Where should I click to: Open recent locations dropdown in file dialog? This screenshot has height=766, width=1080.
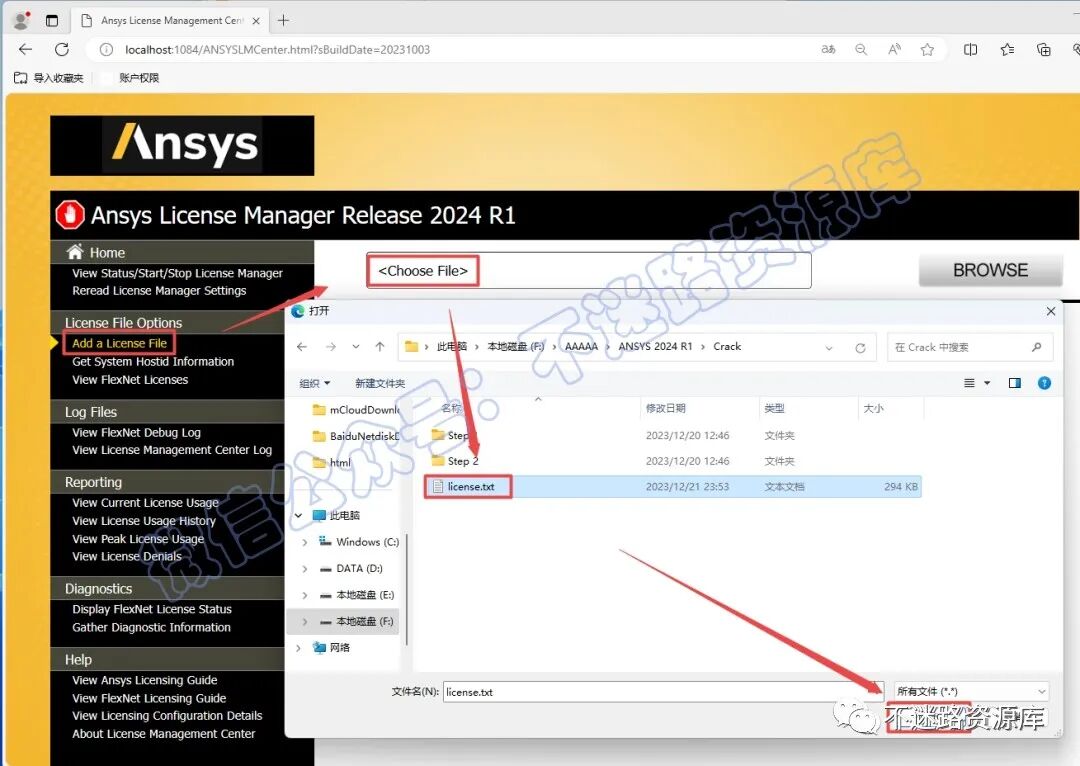point(355,346)
